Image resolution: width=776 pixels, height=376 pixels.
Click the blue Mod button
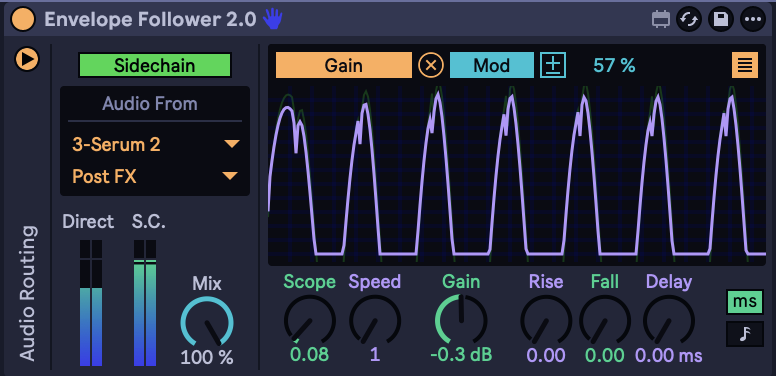tap(491, 65)
